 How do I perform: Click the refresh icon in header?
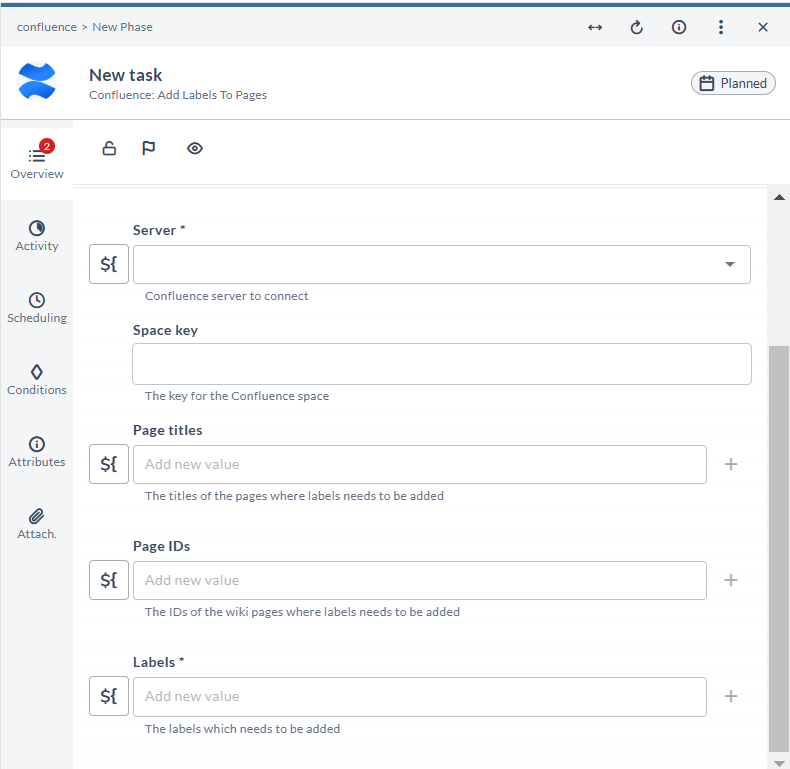[637, 28]
